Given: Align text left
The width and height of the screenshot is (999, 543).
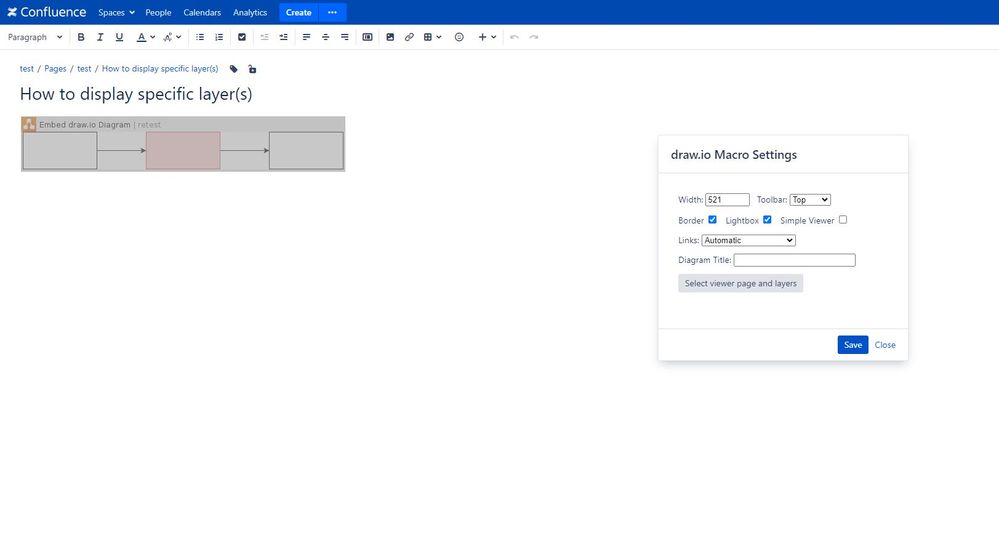Looking at the screenshot, I should point(306,37).
